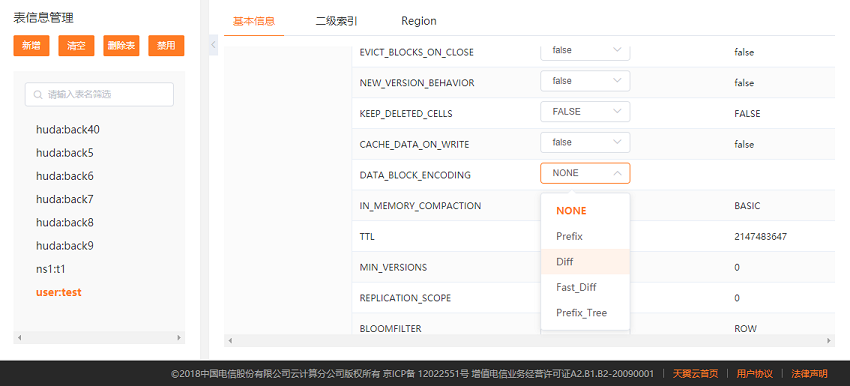
Task: Open the CACHE_DATA_ON_WRITE dropdown
Action: pos(585,142)
